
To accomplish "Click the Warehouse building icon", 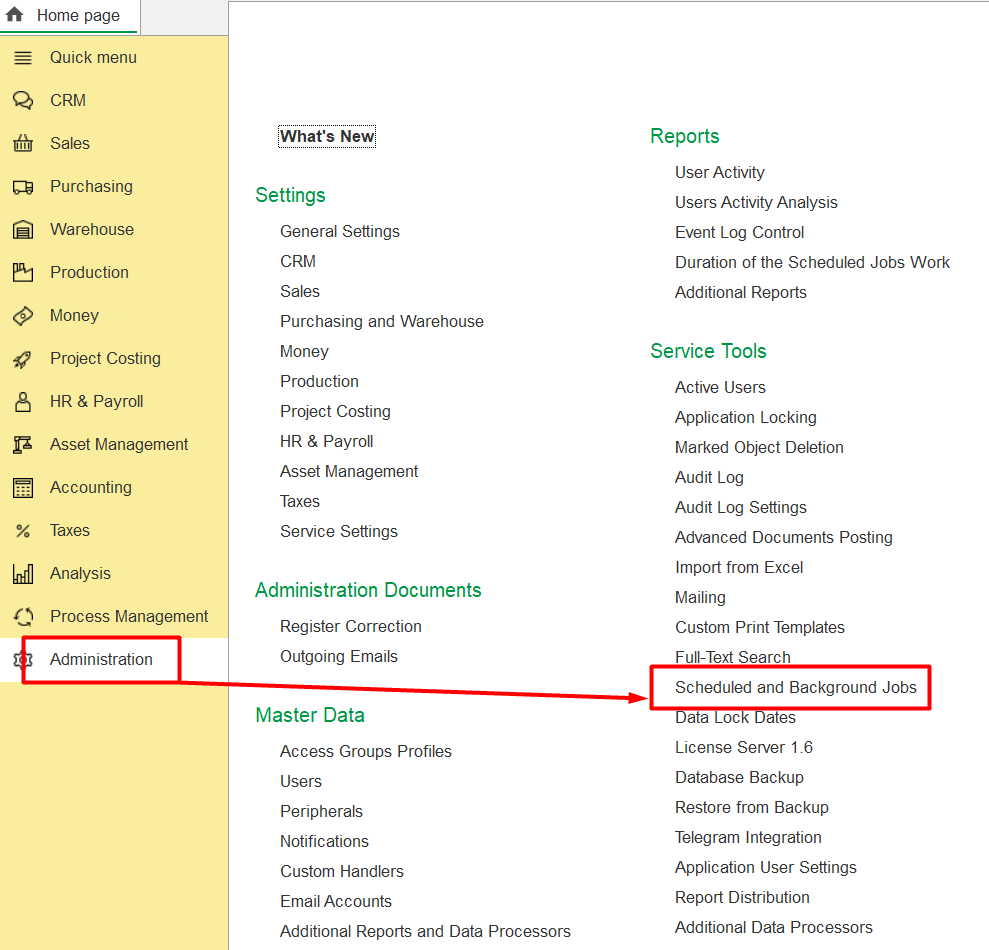I will 23,230.
